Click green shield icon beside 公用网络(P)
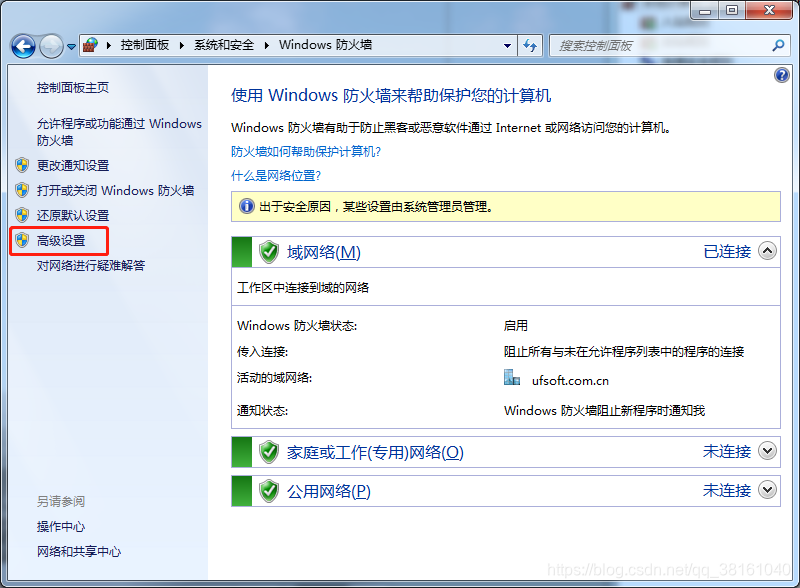The image size is (800, 588). click(x=268, y=491)
